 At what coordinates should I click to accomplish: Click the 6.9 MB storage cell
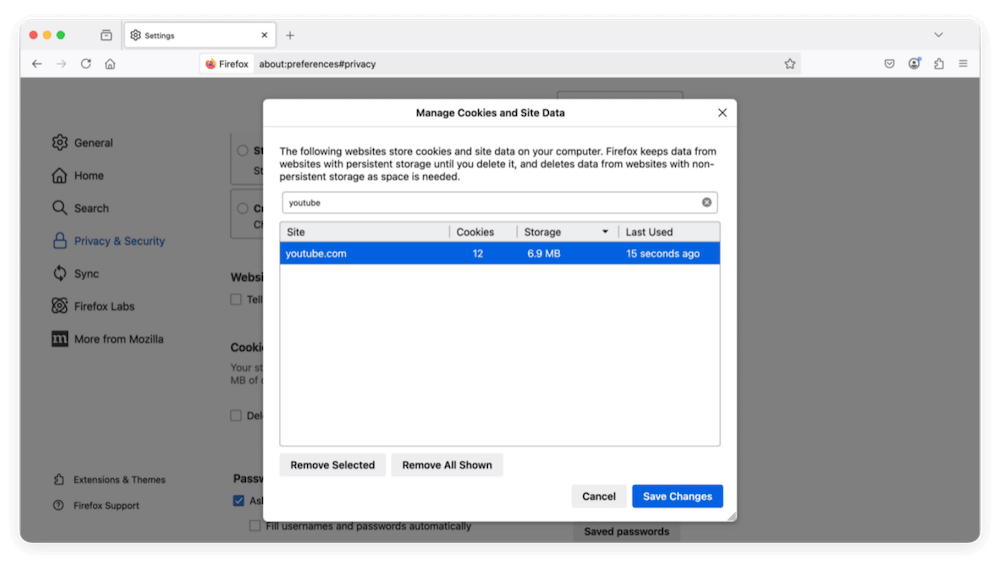(543, 253)
